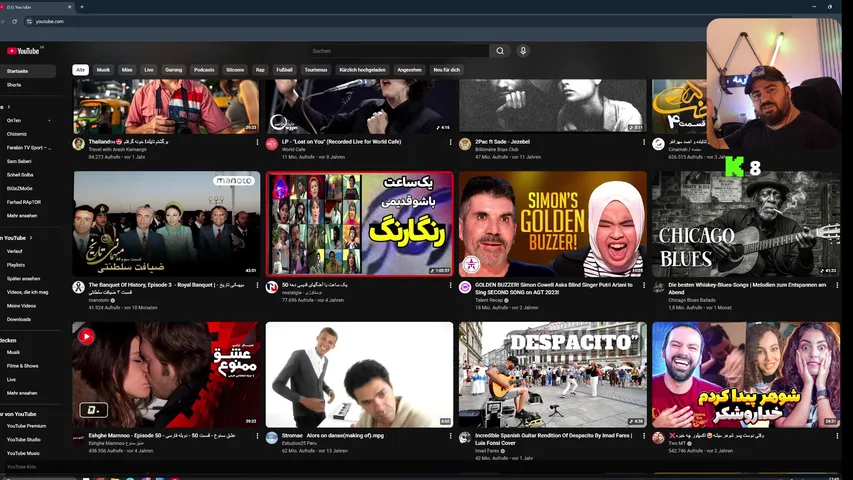The width and height of the screenshot is (853, 480).
Task: Click Talent Recap channel avatar
Action: click(x=465, y=287)
